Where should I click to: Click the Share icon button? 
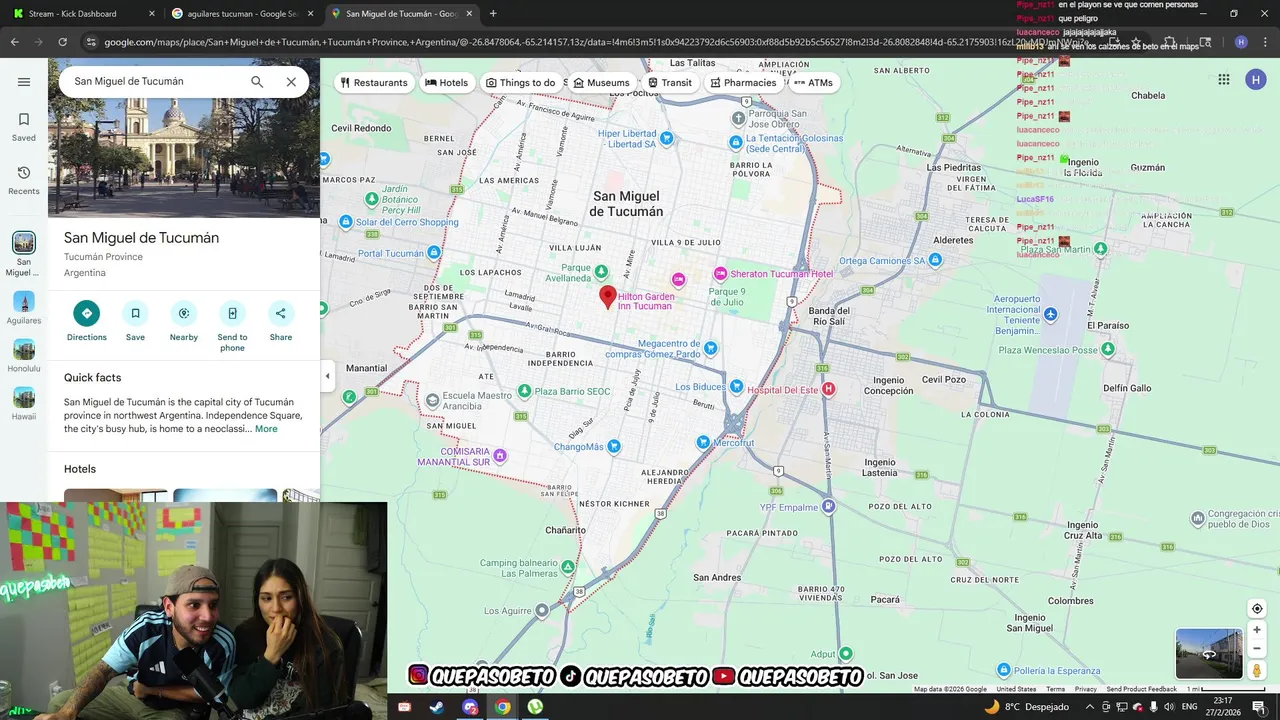pos(281,313)
